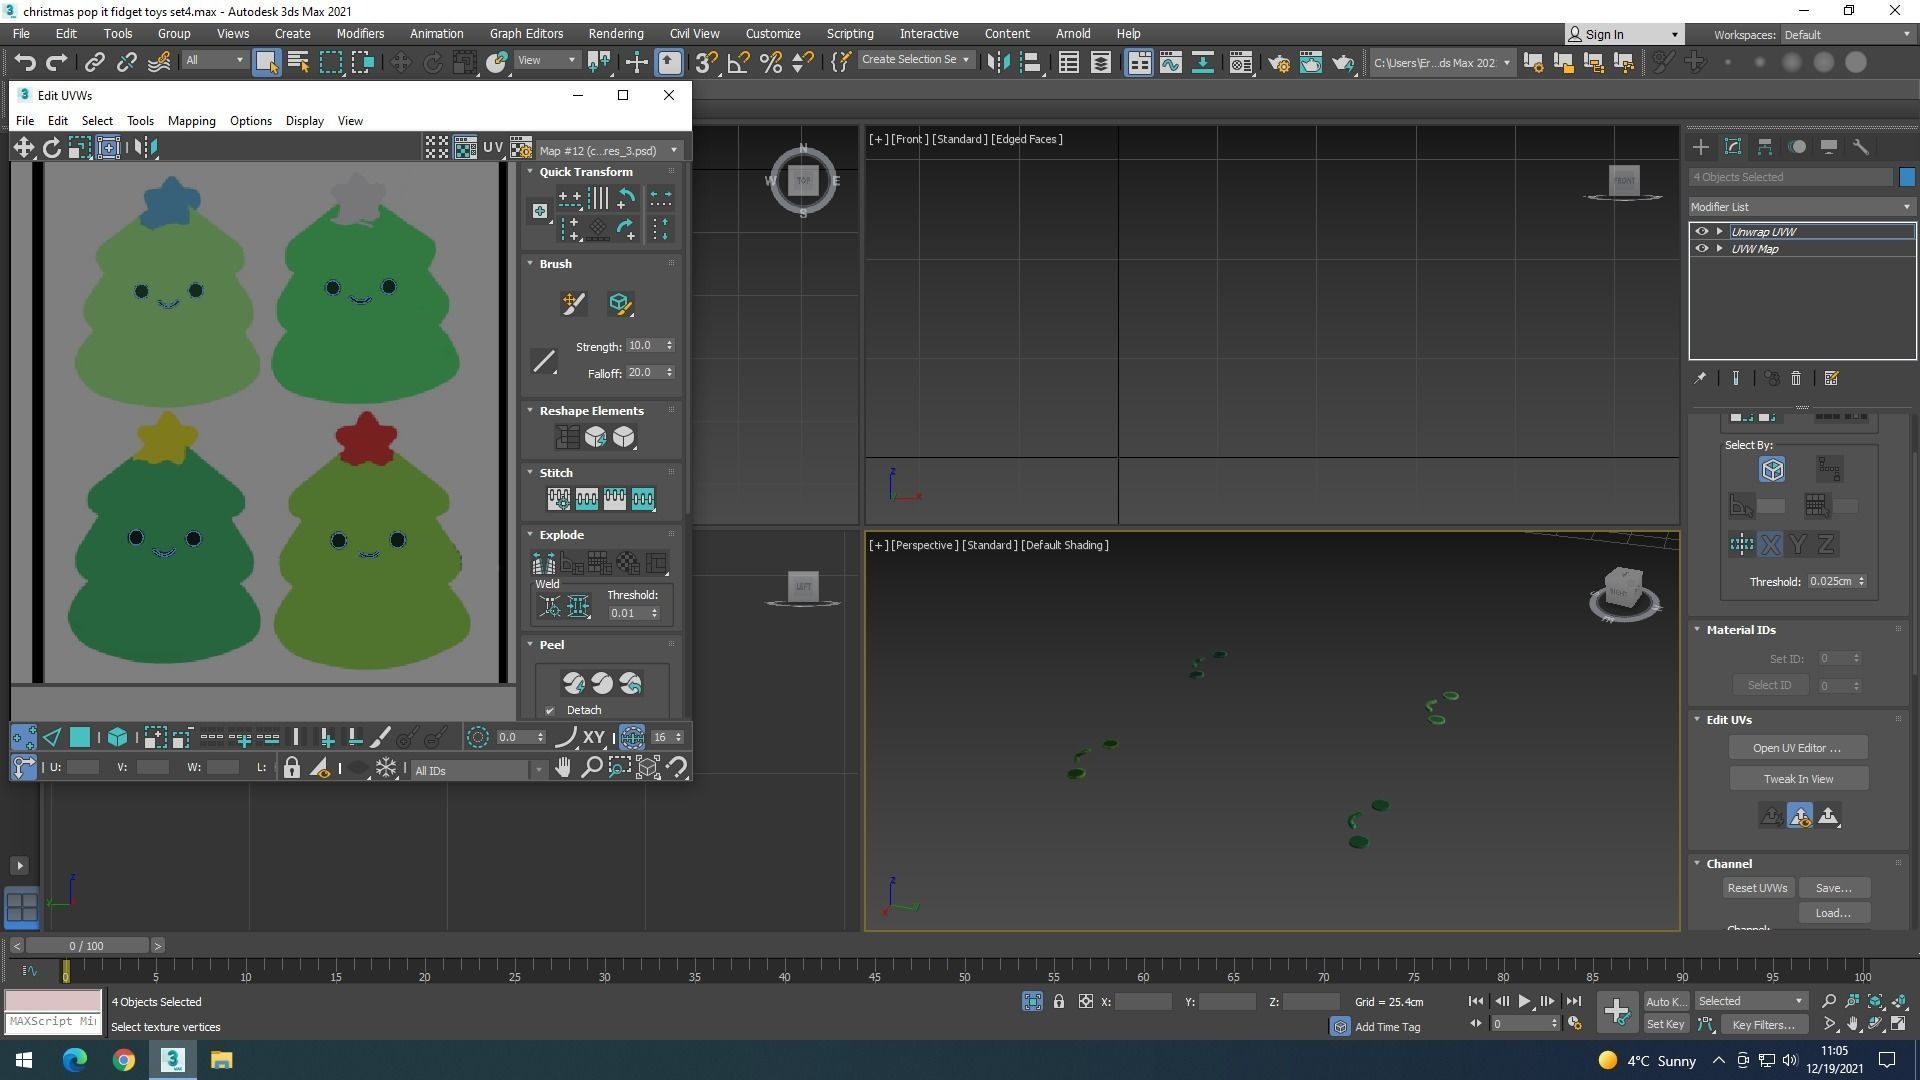The height and width of the screenshot is (1080, 1920).
Task: Collapse the Quick Transform rollout
Action: 586,172
